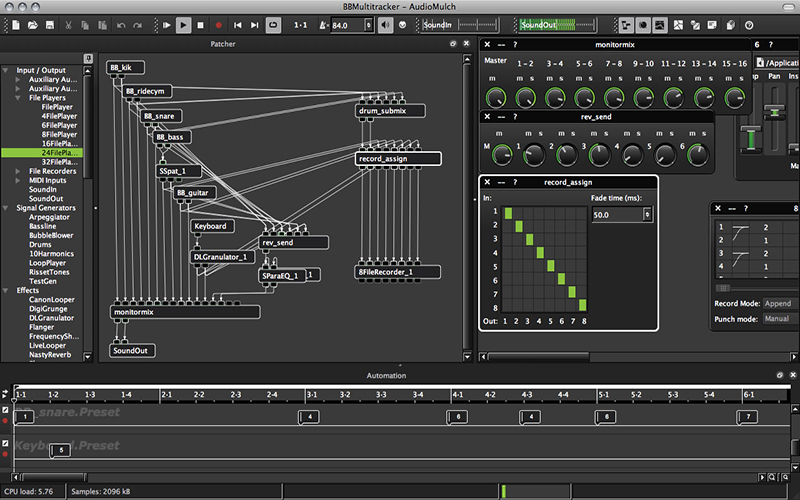The width and height of the screenshot is (800, 500).
Task: Expand the File Recorders tree group
Action: (x=18, y=171)
